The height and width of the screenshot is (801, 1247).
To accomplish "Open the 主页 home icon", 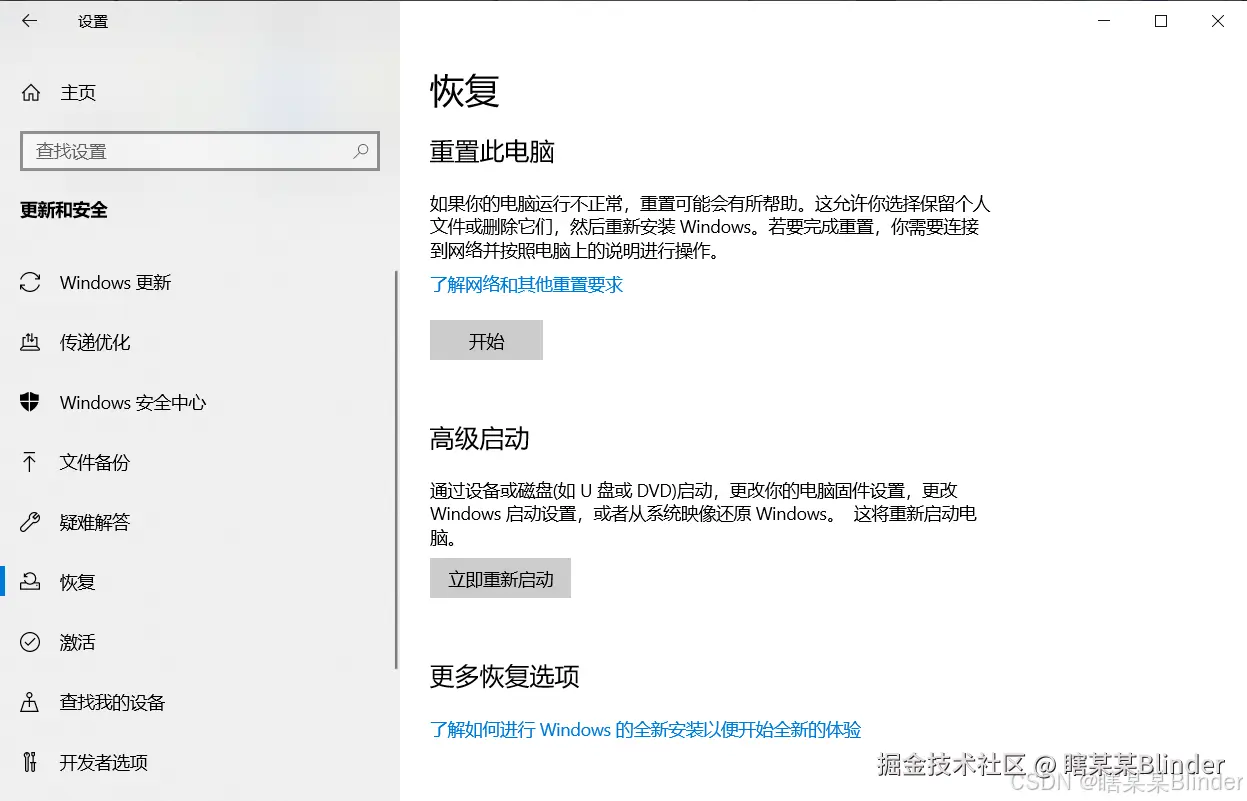I will pyautogui.click(x=31, y=93).
